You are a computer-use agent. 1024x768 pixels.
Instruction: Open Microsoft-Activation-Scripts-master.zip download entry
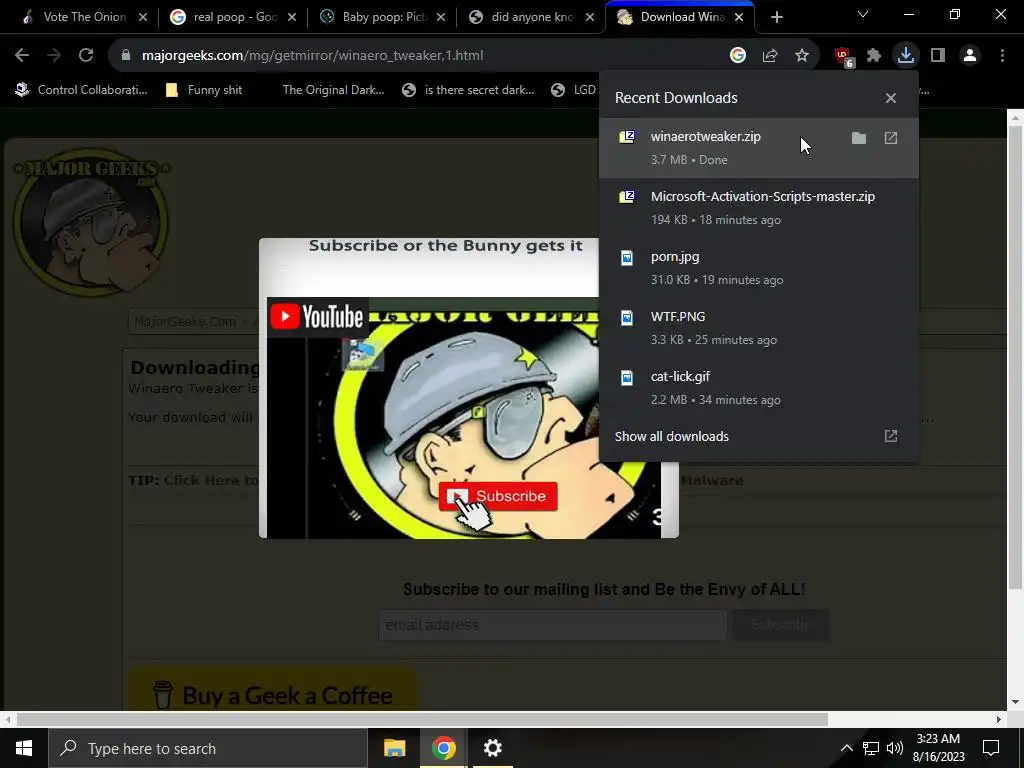click(x=758, y=208)
